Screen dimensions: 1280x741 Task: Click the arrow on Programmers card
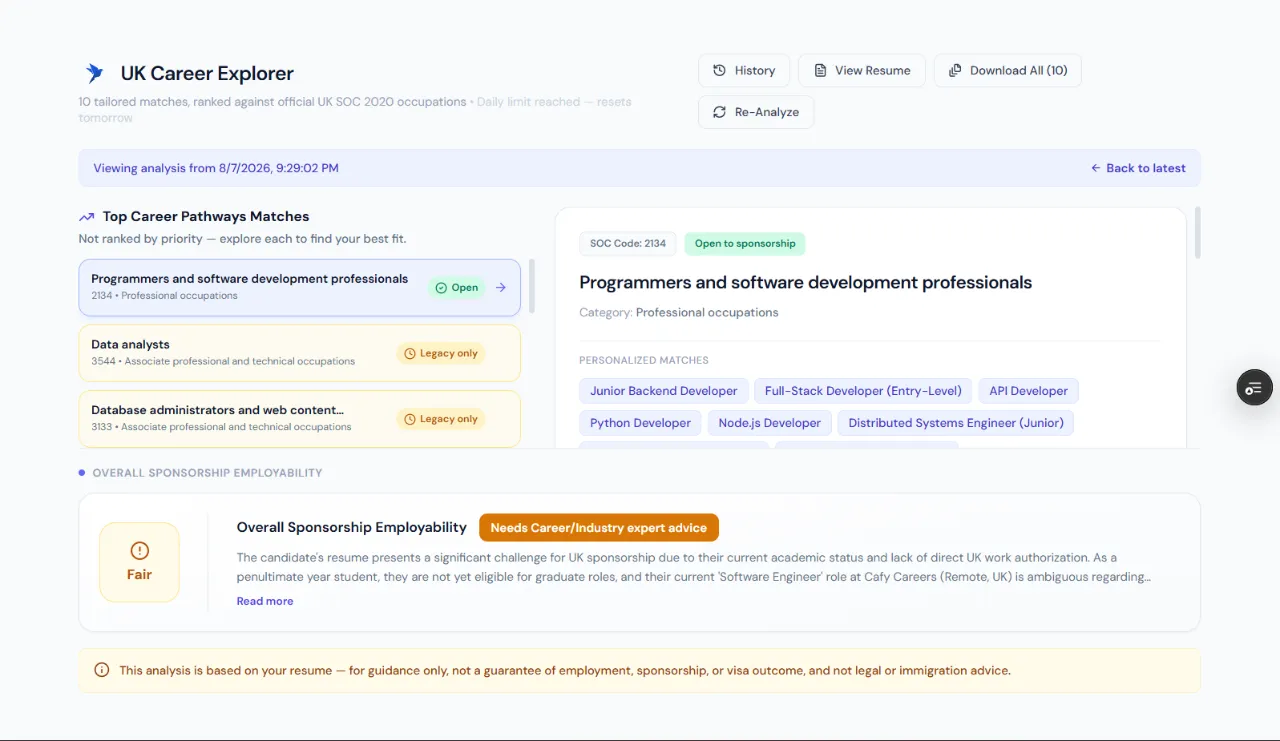[x=501, y=288]
